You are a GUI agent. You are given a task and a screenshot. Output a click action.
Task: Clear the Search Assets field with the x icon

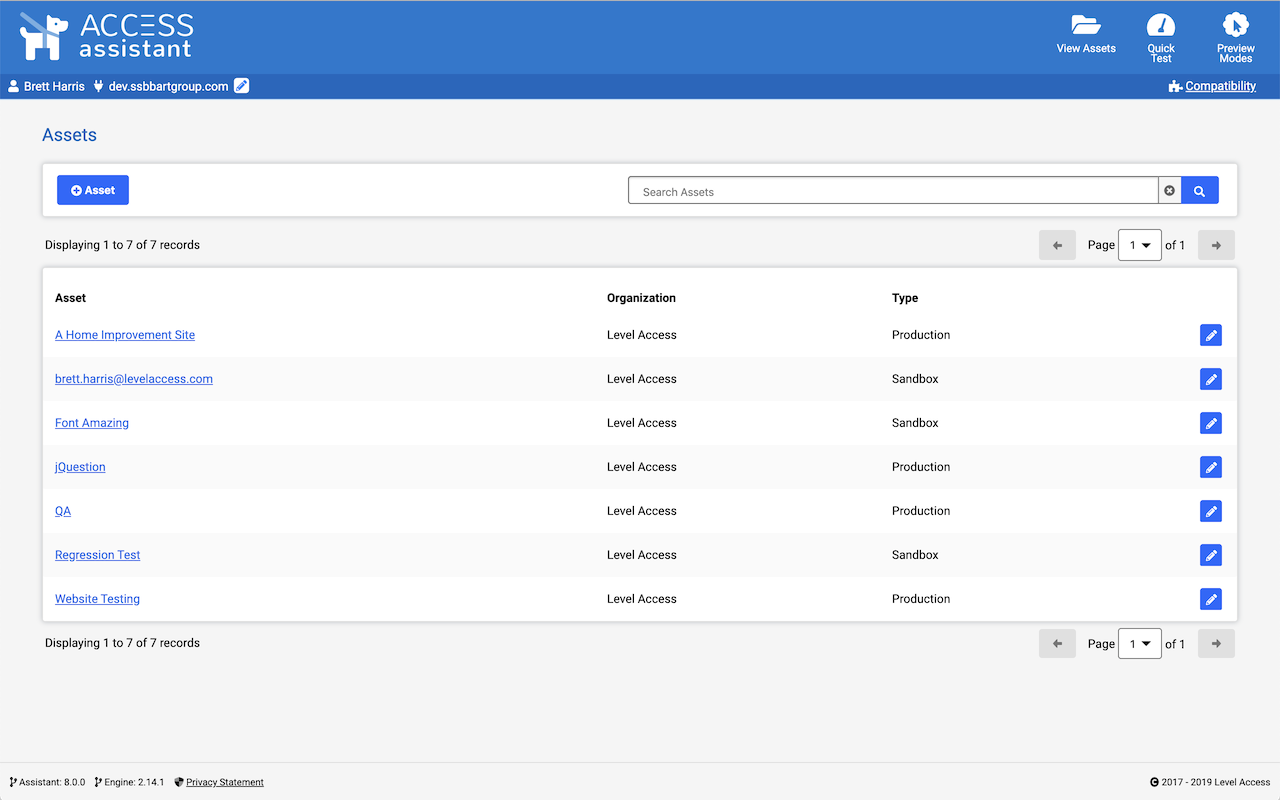(x=1170, y=190)
